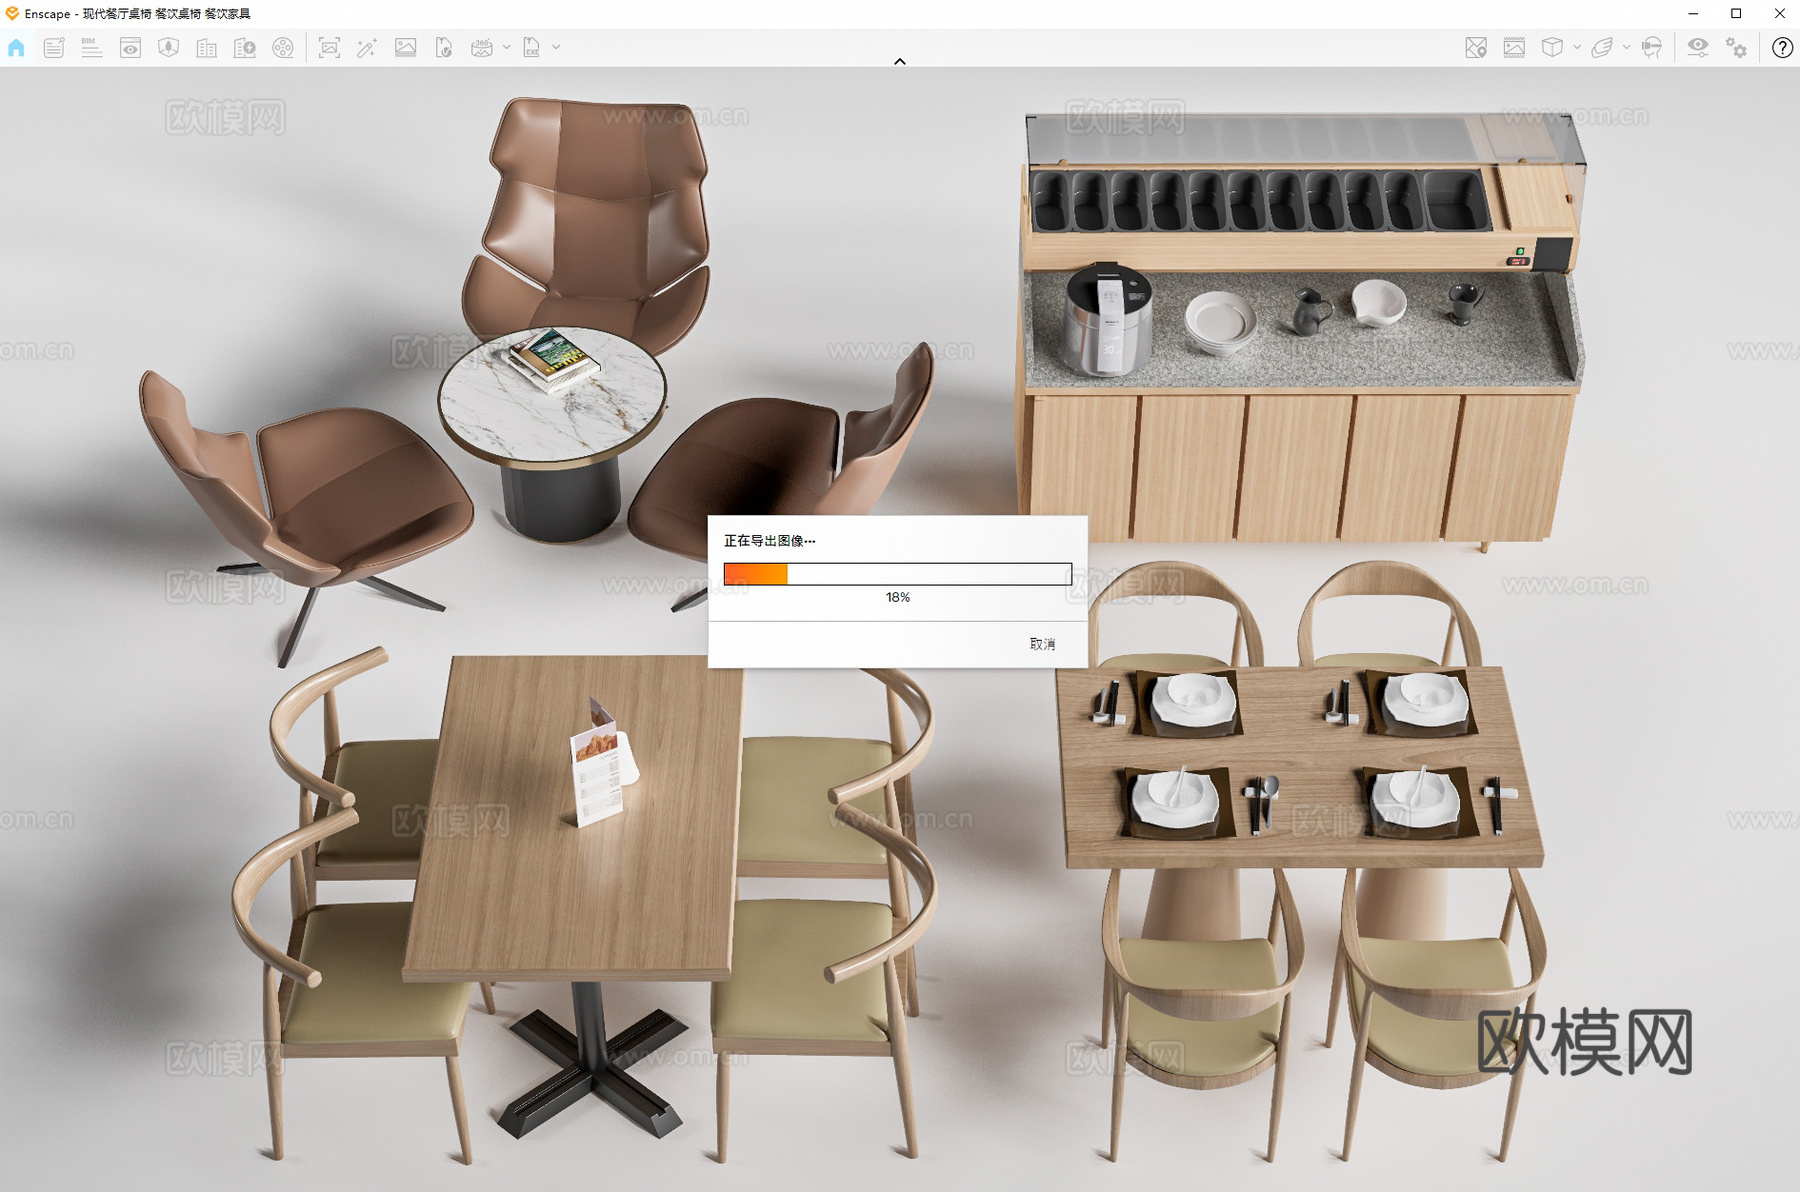Viewport: 1800px width, 1192px height.
Task: Click the screenshot capture frame icon
Action: (x=329, y=48)
